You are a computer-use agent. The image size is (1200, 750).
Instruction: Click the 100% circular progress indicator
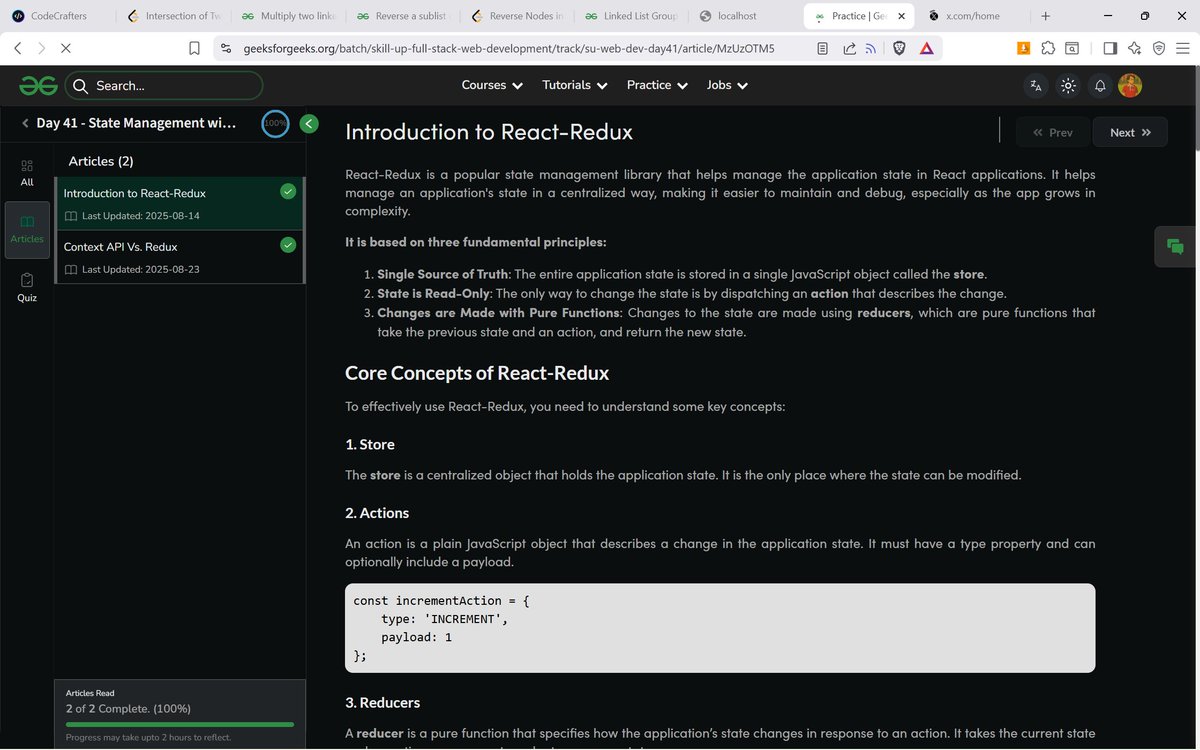pos(275,123)
